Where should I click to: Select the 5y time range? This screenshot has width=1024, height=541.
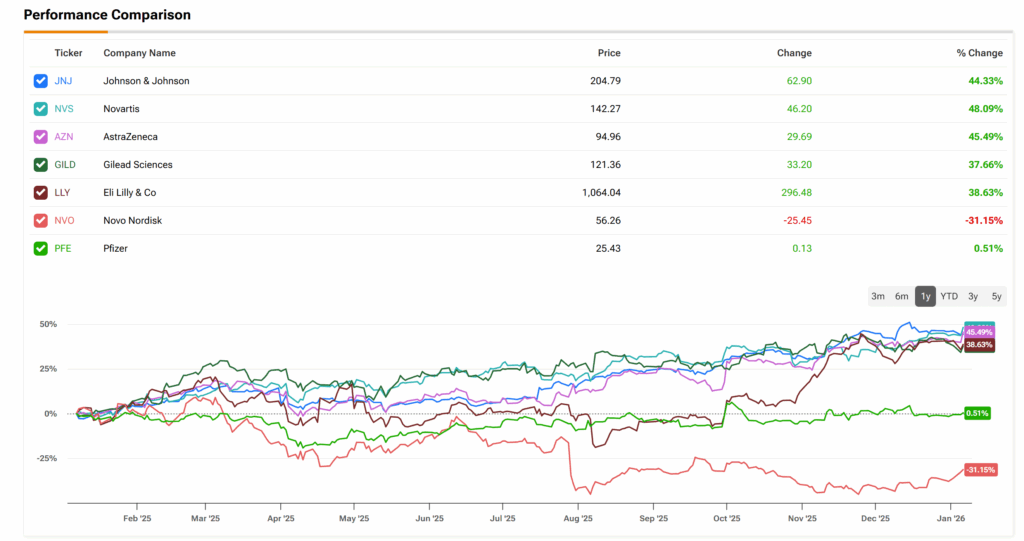click(x=996, y=296)
